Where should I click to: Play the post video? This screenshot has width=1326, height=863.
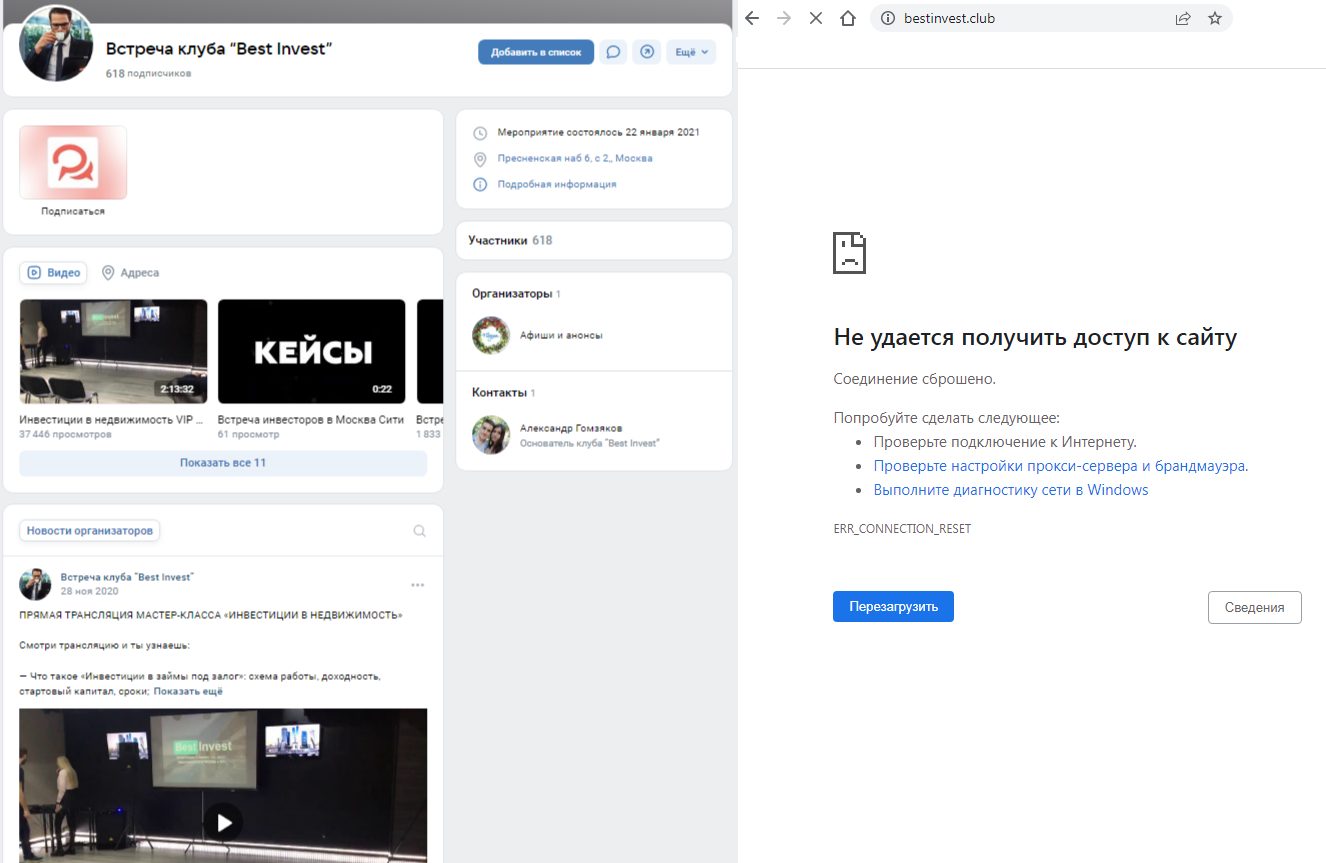(223, 822)
